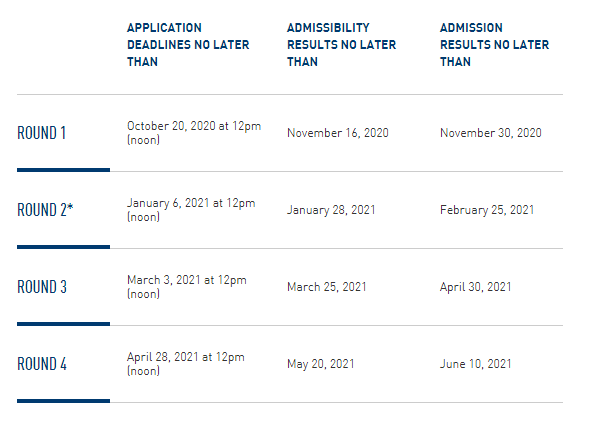
Task: Click the March 25, 2021 date
Action: tap(326, 287)
